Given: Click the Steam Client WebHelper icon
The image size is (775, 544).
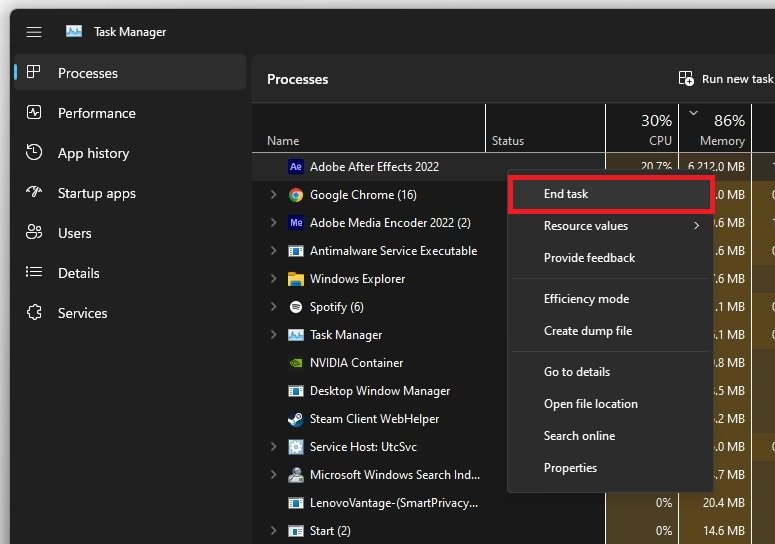Looking at the screenshot, I should 296,419.
